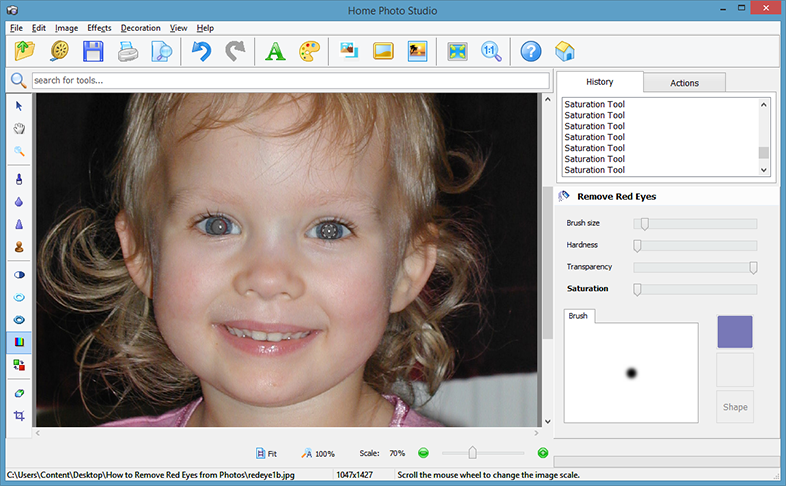
Task: Click the Open photo folder icon
Action: click(25, 51)
